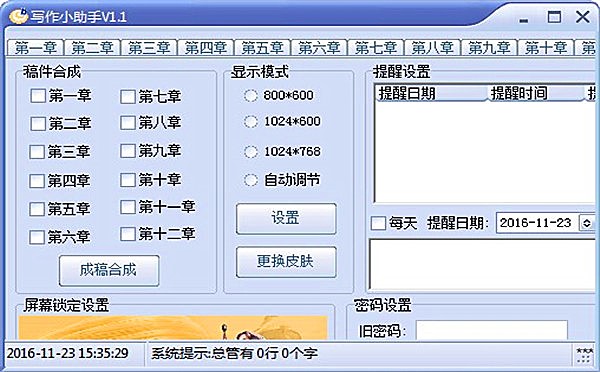Screen dimensions: 600x372
Task: Switch to the 第十章 tab
Action: tap(546, 48)
